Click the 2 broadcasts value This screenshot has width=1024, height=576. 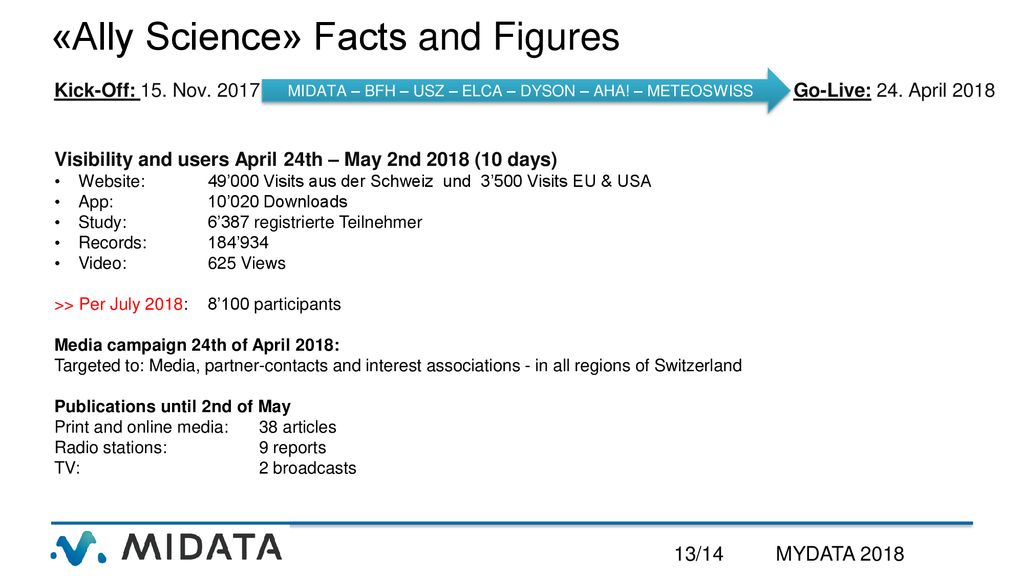(x=308, y=468)
